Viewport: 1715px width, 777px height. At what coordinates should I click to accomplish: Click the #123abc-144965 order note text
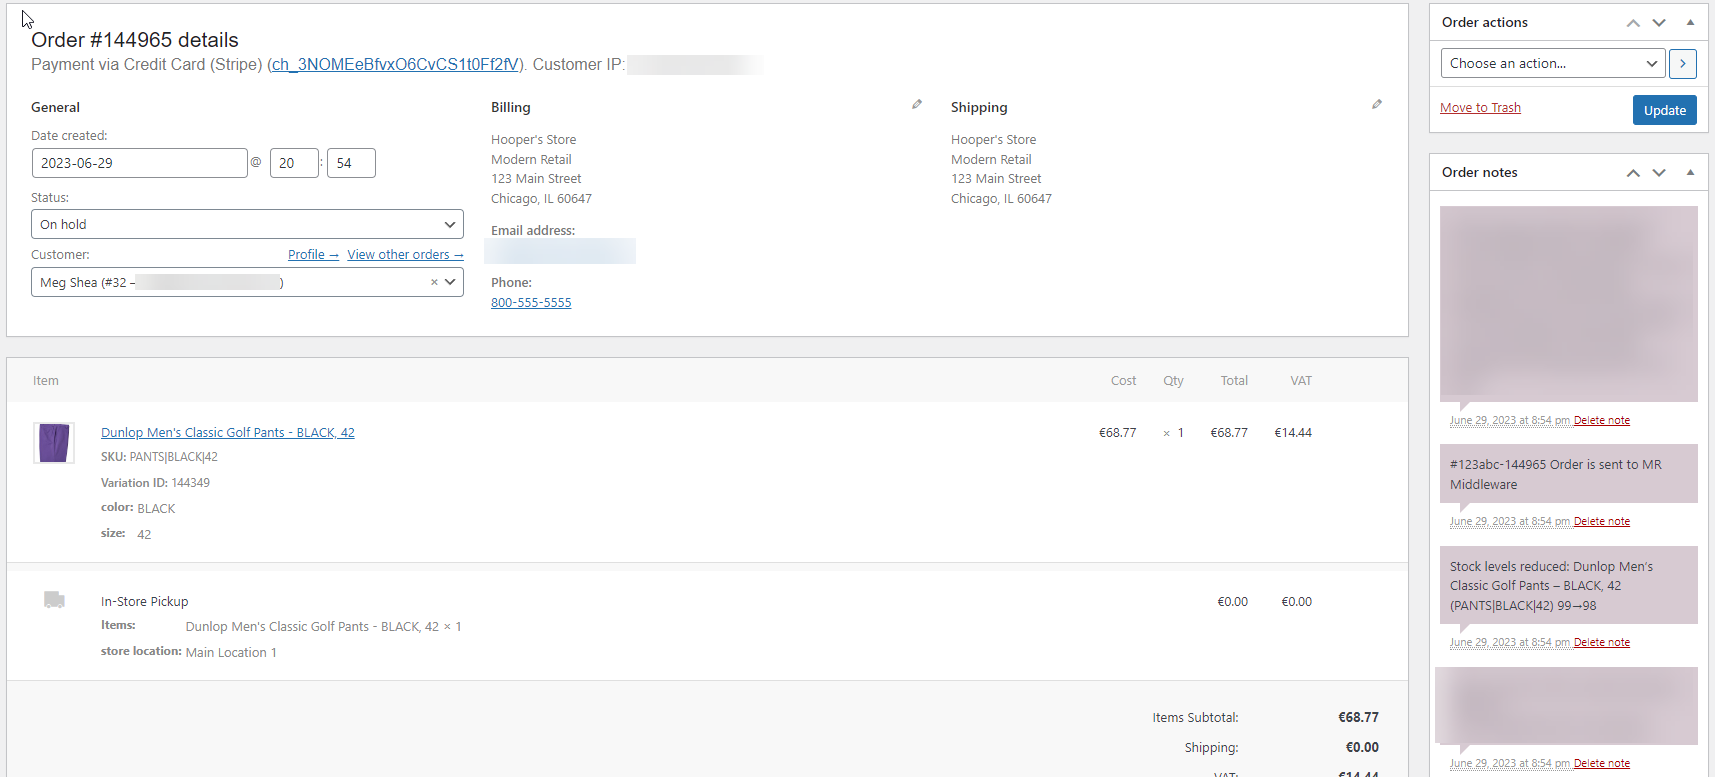(x=1556, y=475)
